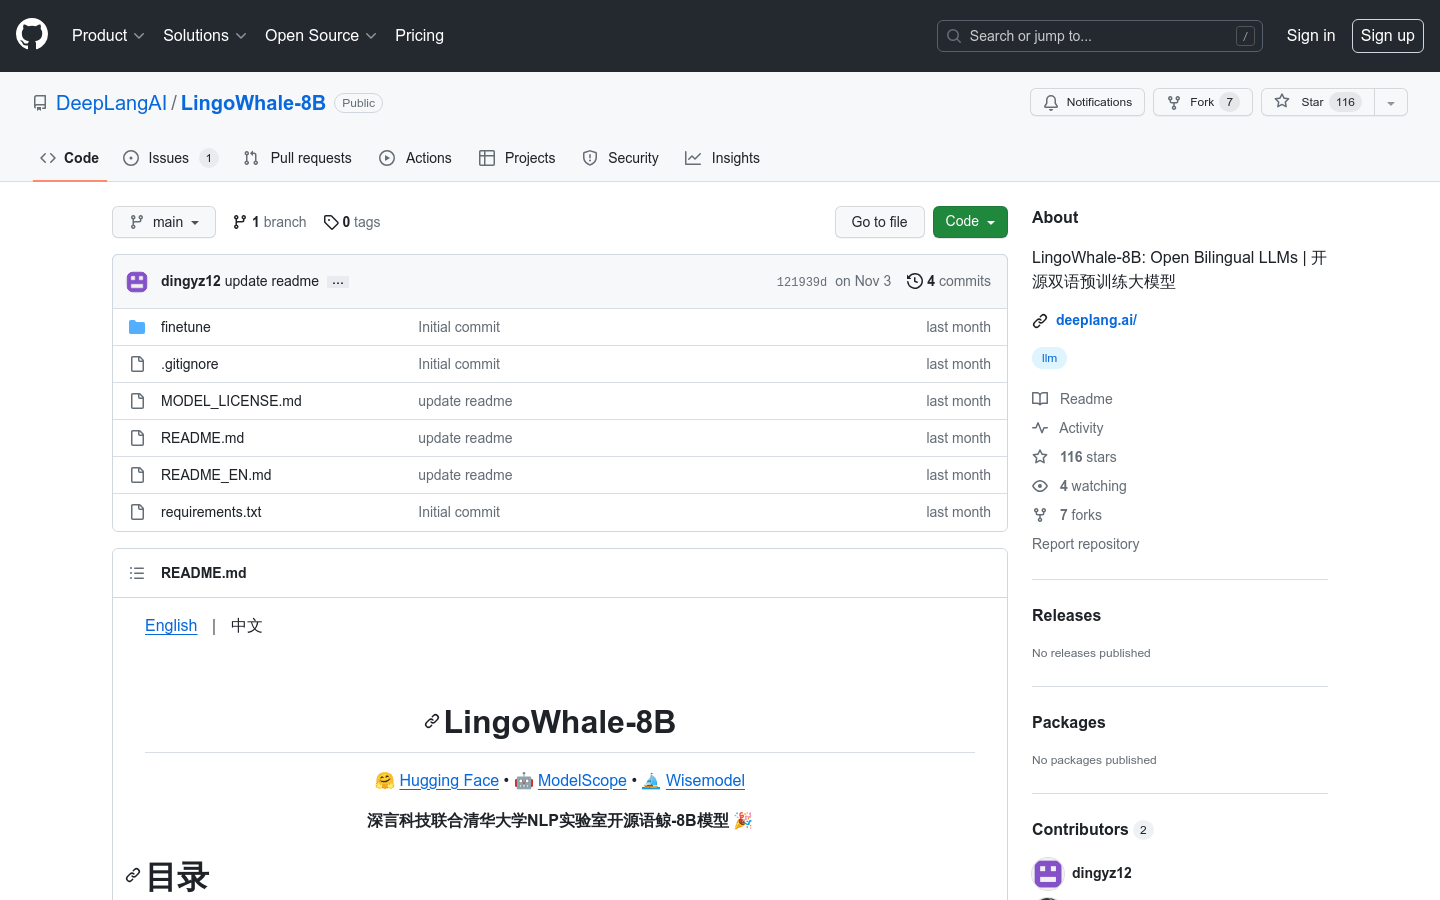Image resolution: width=1440 pixels, height=900 pixels.
Task: Click the fork icon next to 7 forks
Action: pos(1040,515)
